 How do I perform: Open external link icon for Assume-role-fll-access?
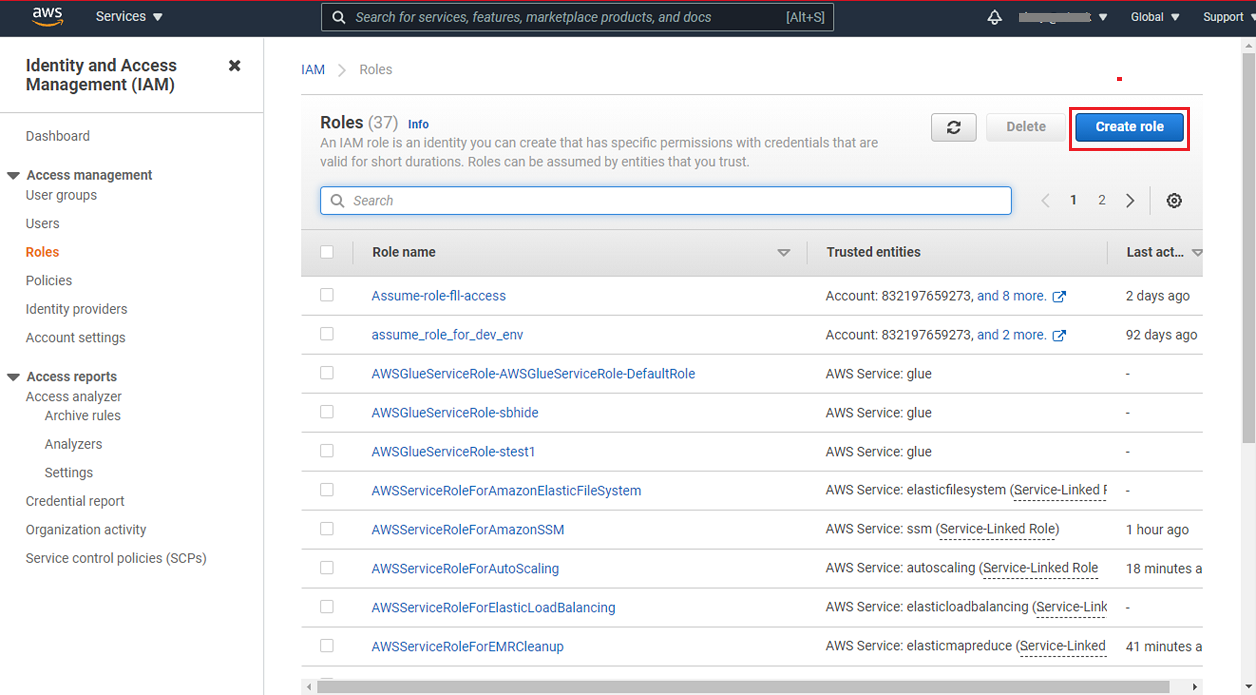1059,296
